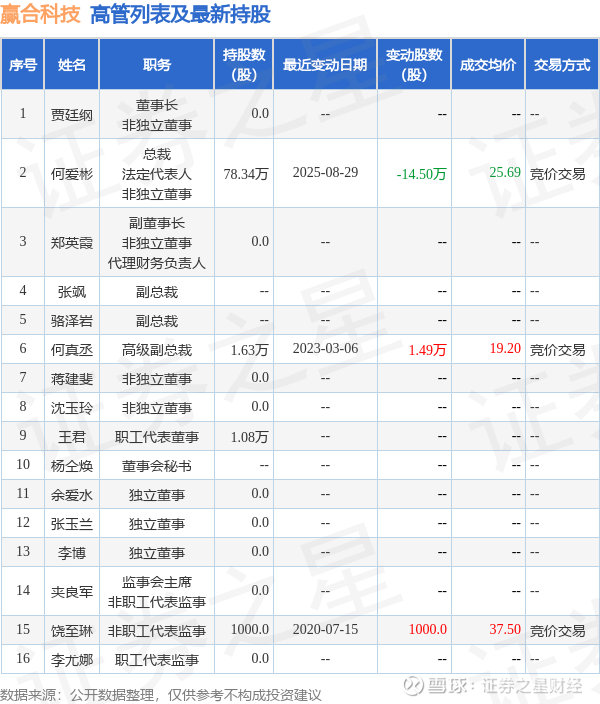Select the name 沈玉玲
The height and width of the screenshot is (704, 600).
pyautogui.click(x=71, y=408)
